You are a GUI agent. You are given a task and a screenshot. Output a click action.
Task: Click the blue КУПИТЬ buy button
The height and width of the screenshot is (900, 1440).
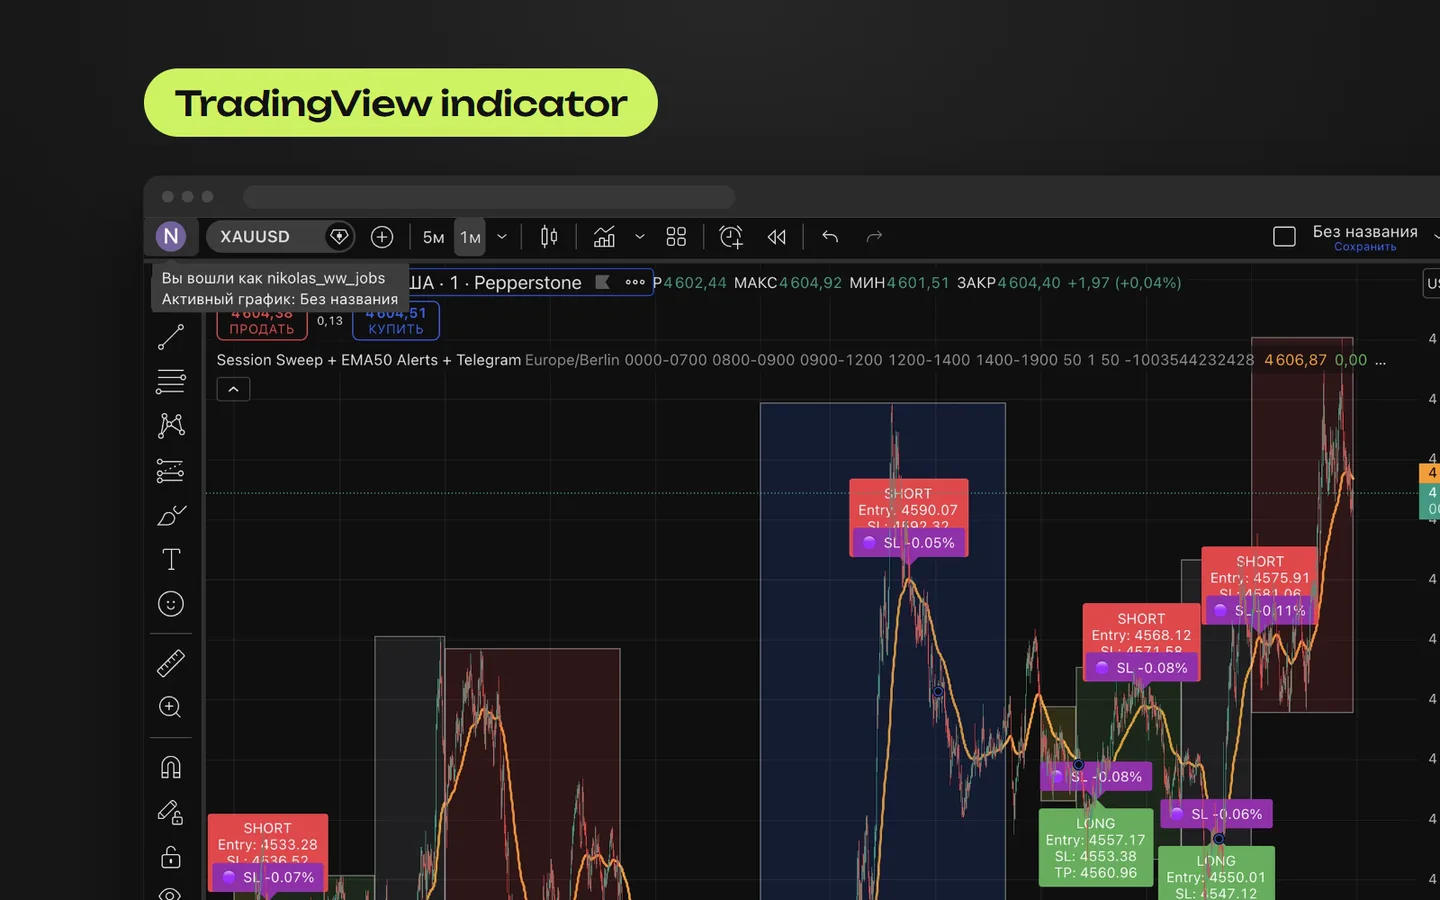pos(396,321)
